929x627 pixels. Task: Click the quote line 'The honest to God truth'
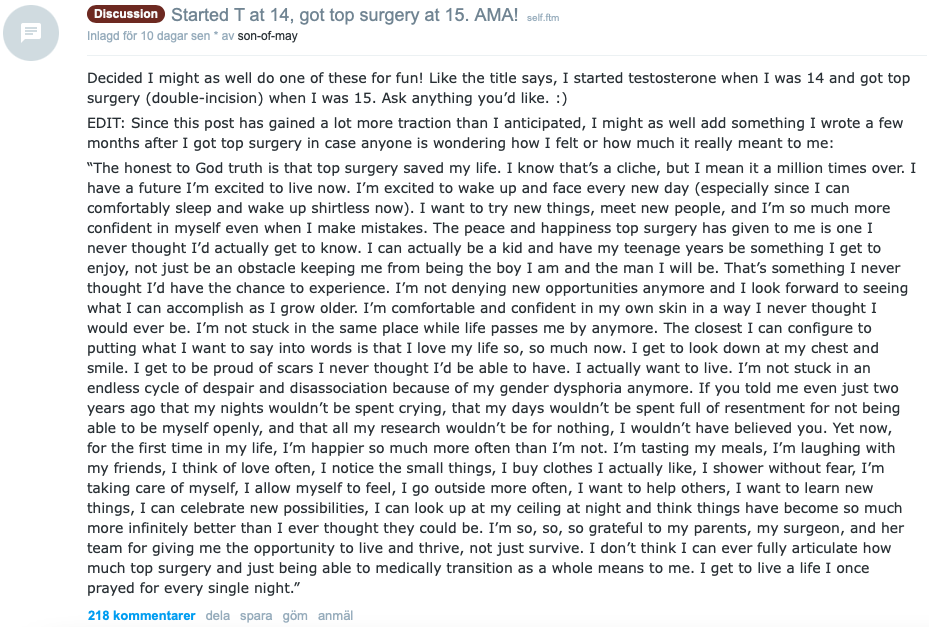coord(300,170)
